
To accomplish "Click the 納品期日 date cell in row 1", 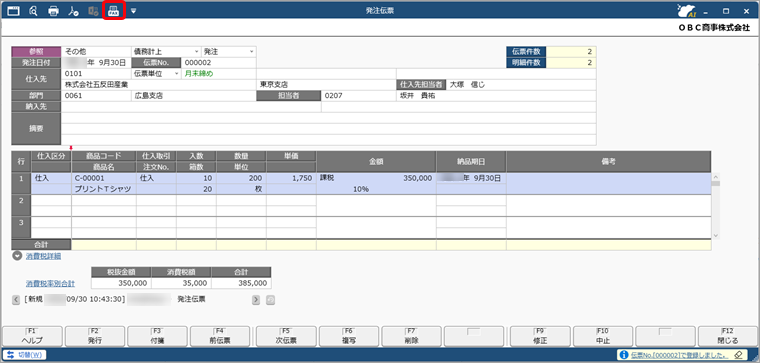I will click(471, 178).
